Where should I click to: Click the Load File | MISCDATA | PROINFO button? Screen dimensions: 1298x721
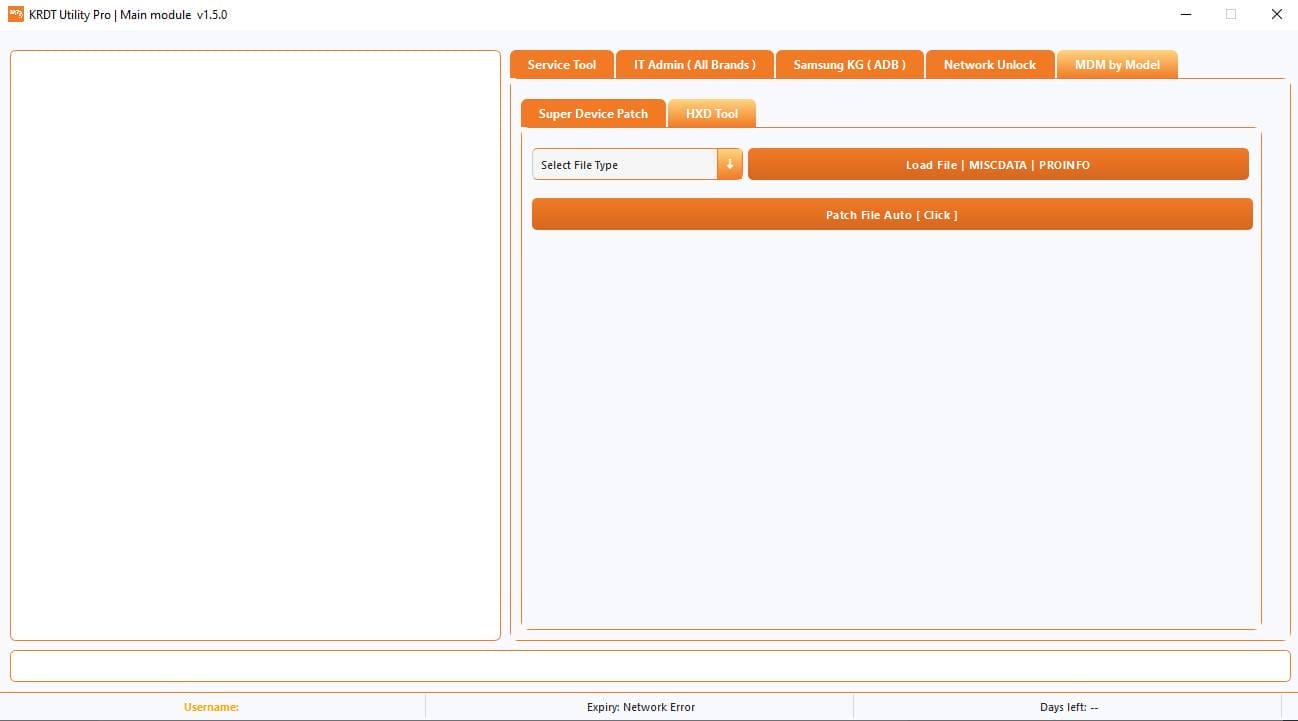997,164
